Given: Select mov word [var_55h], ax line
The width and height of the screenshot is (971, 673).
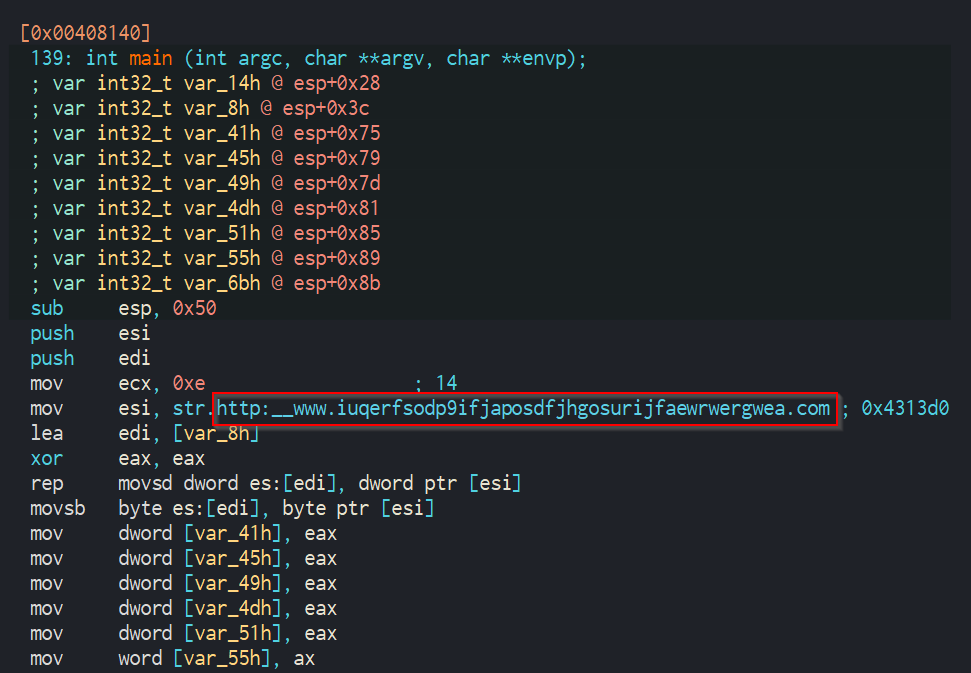Looking at the screenshot, I should pos(173,659).
